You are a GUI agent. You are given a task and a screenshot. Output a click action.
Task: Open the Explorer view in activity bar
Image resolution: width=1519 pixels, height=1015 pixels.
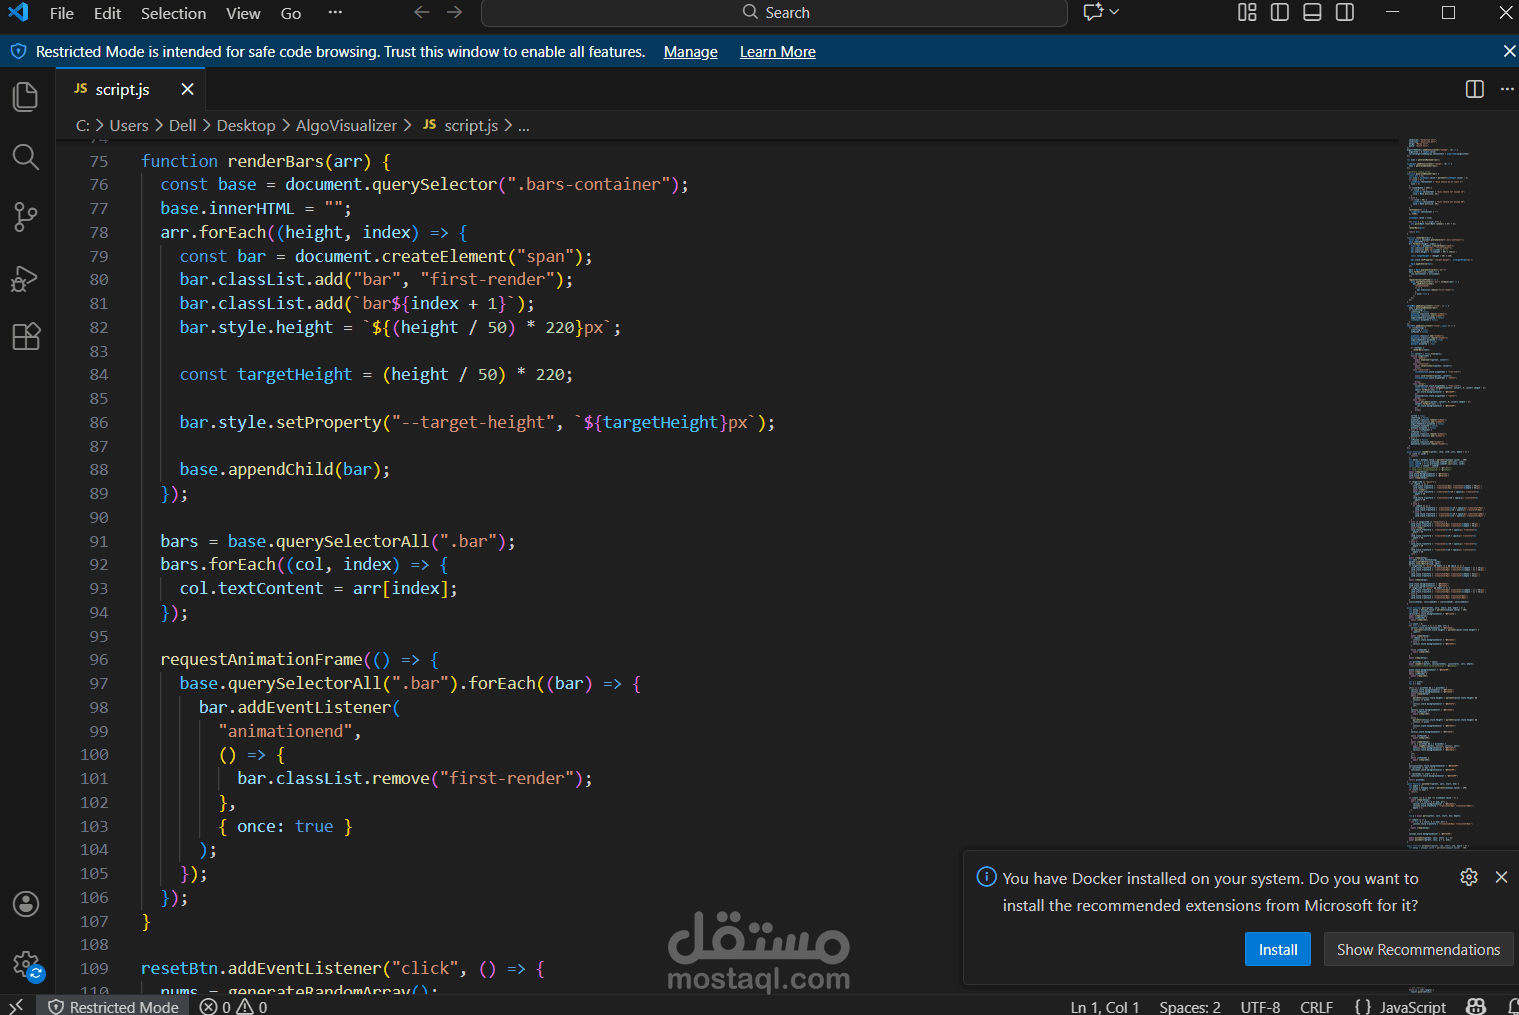(26, 97)
